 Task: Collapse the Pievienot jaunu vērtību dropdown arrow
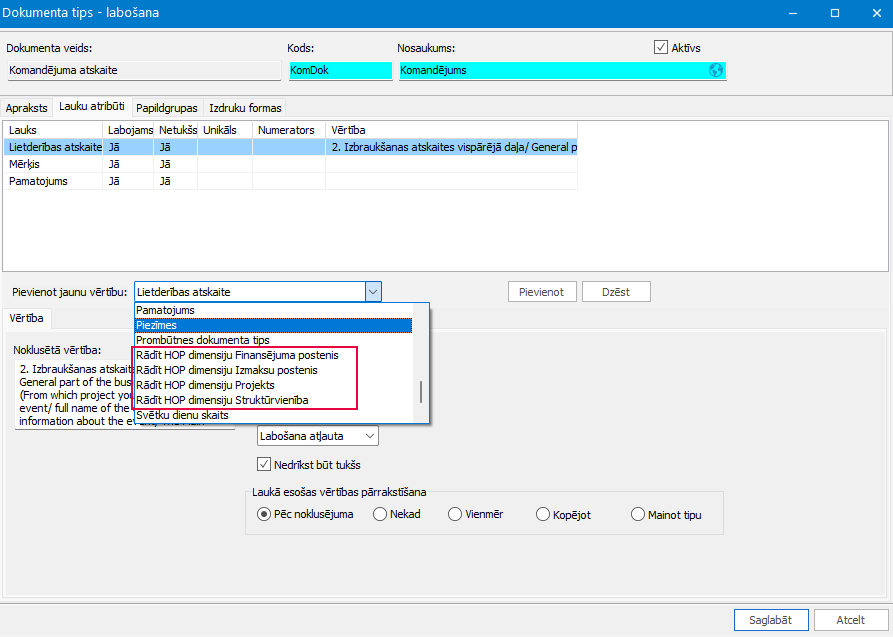coord(373,292)
